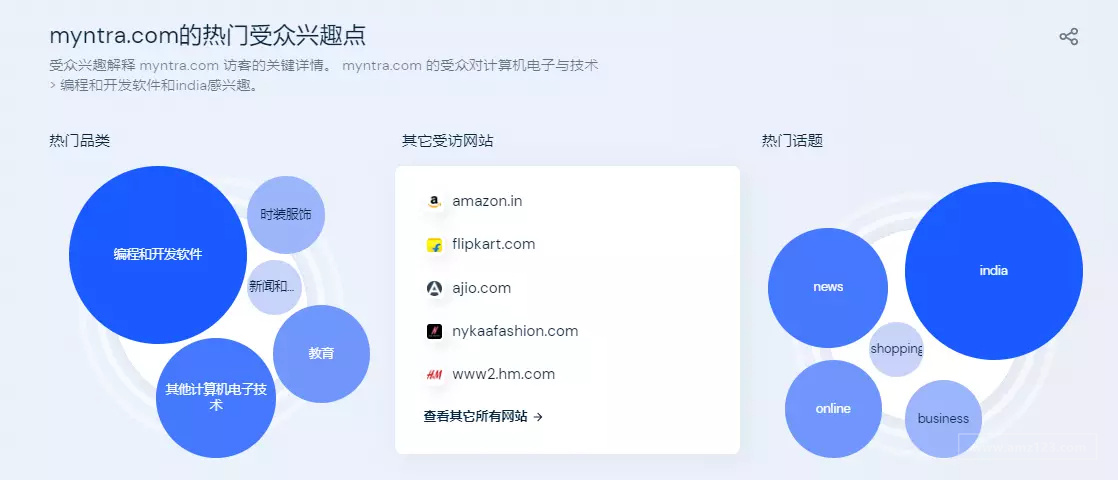Screen dimensions: 1118x480
Task: Click the ajio.com favicon icon
Action: 434,289
